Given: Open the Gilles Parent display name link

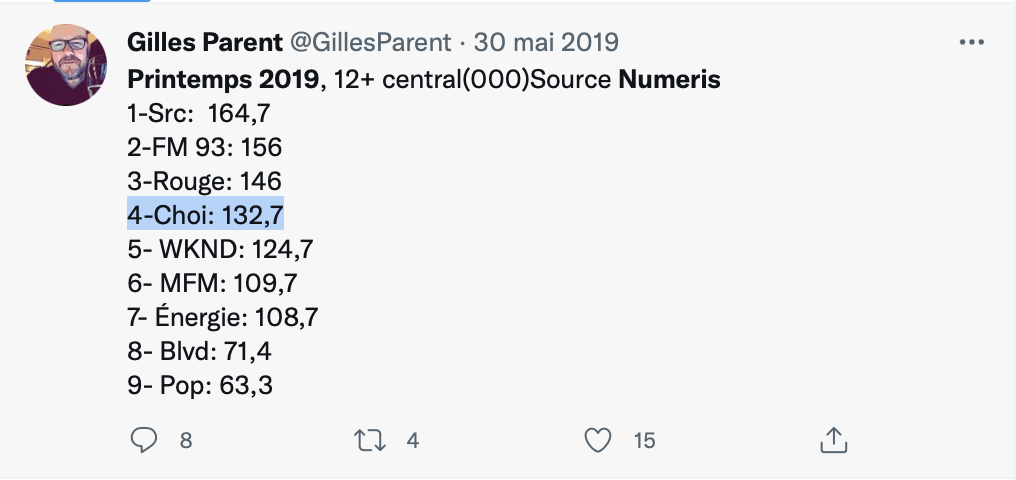Looking at the screenshot, I should 205,43.
